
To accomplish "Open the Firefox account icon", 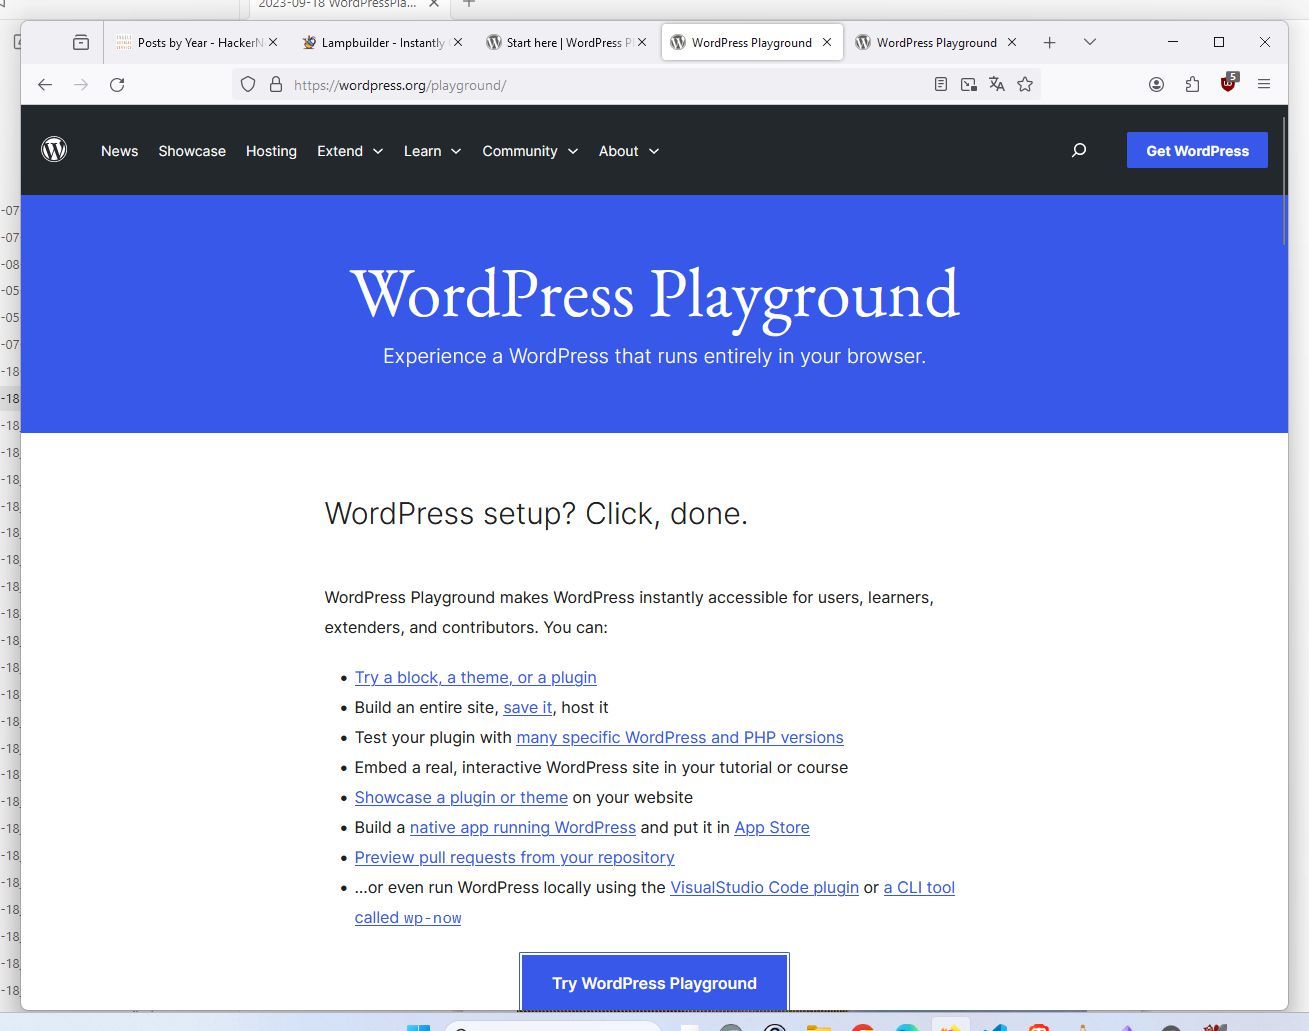I will pos(1156,85).
